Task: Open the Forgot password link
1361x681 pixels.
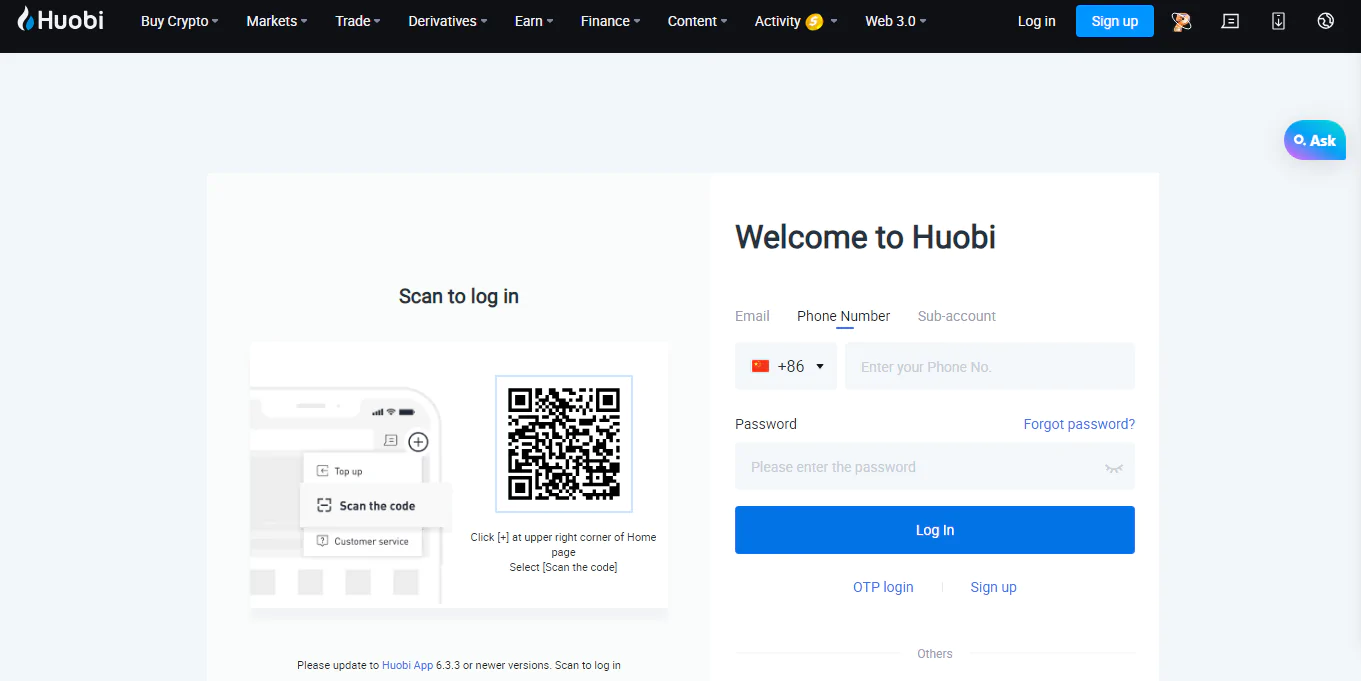Action: [1079, 424]
